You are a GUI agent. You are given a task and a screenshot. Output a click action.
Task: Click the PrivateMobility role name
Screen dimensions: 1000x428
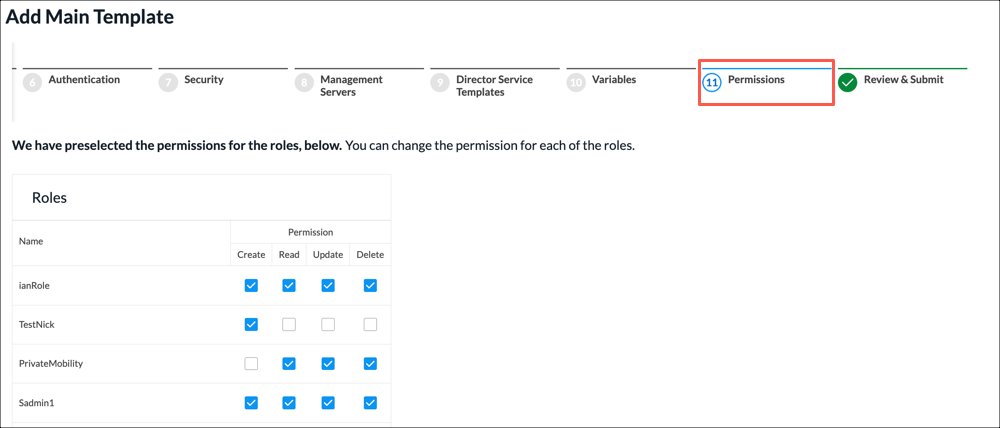click(51, 364)
